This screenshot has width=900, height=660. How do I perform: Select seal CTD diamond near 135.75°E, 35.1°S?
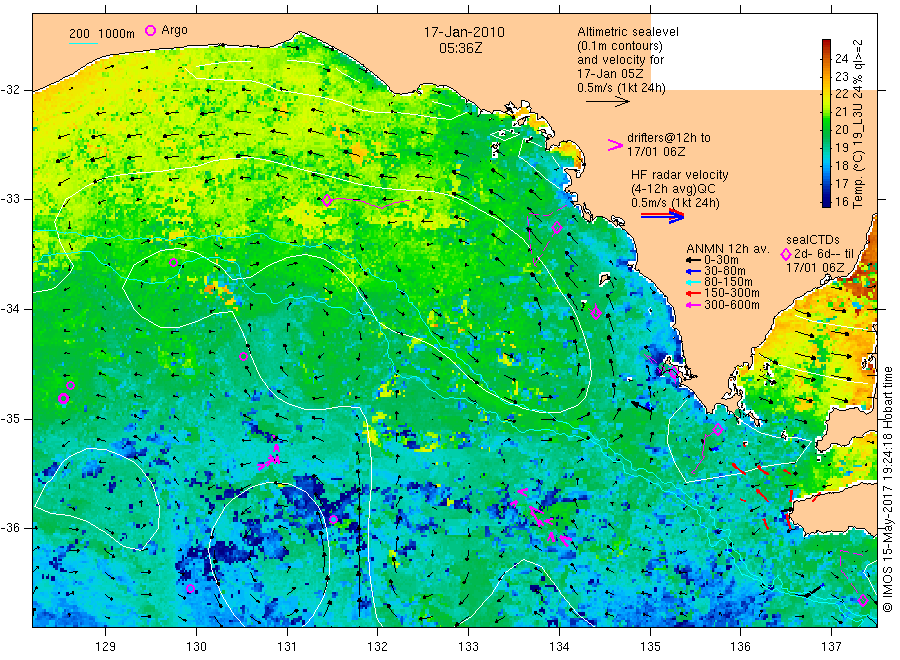718,429
